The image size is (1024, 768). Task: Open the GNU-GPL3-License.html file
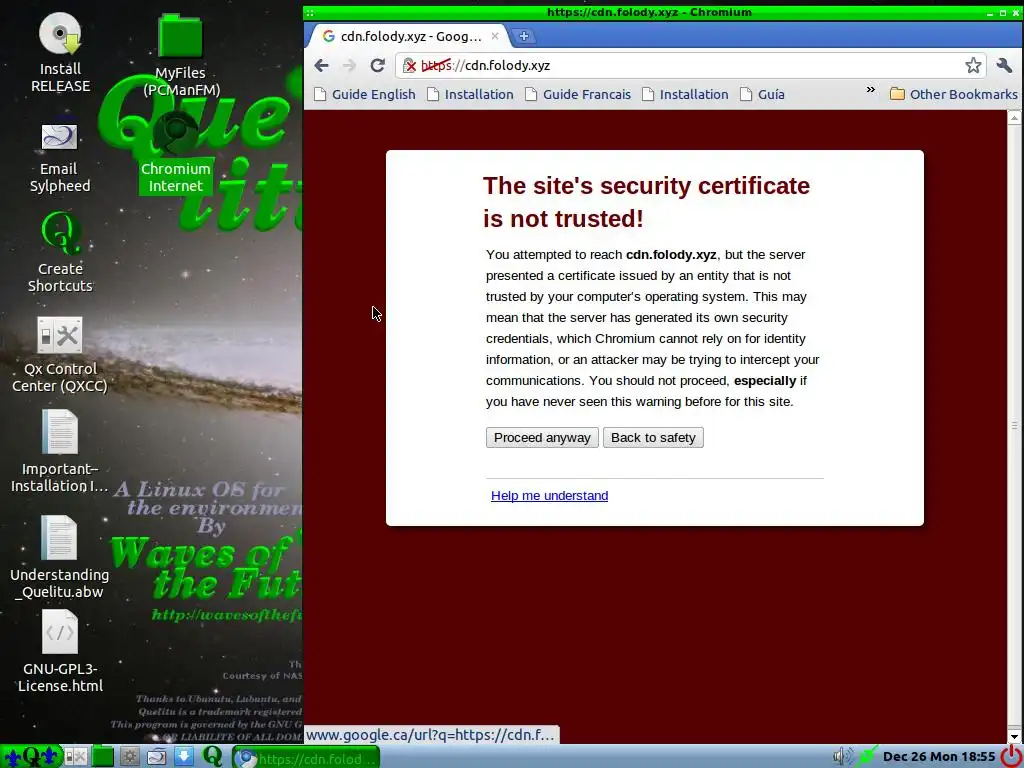60,652
